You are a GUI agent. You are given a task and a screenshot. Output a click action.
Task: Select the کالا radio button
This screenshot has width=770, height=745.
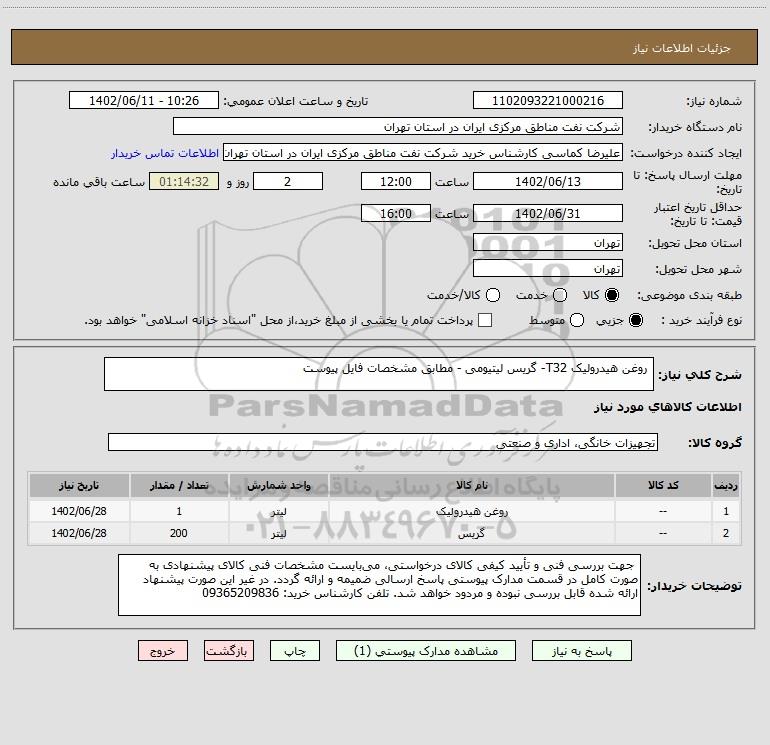pos(612,295)
